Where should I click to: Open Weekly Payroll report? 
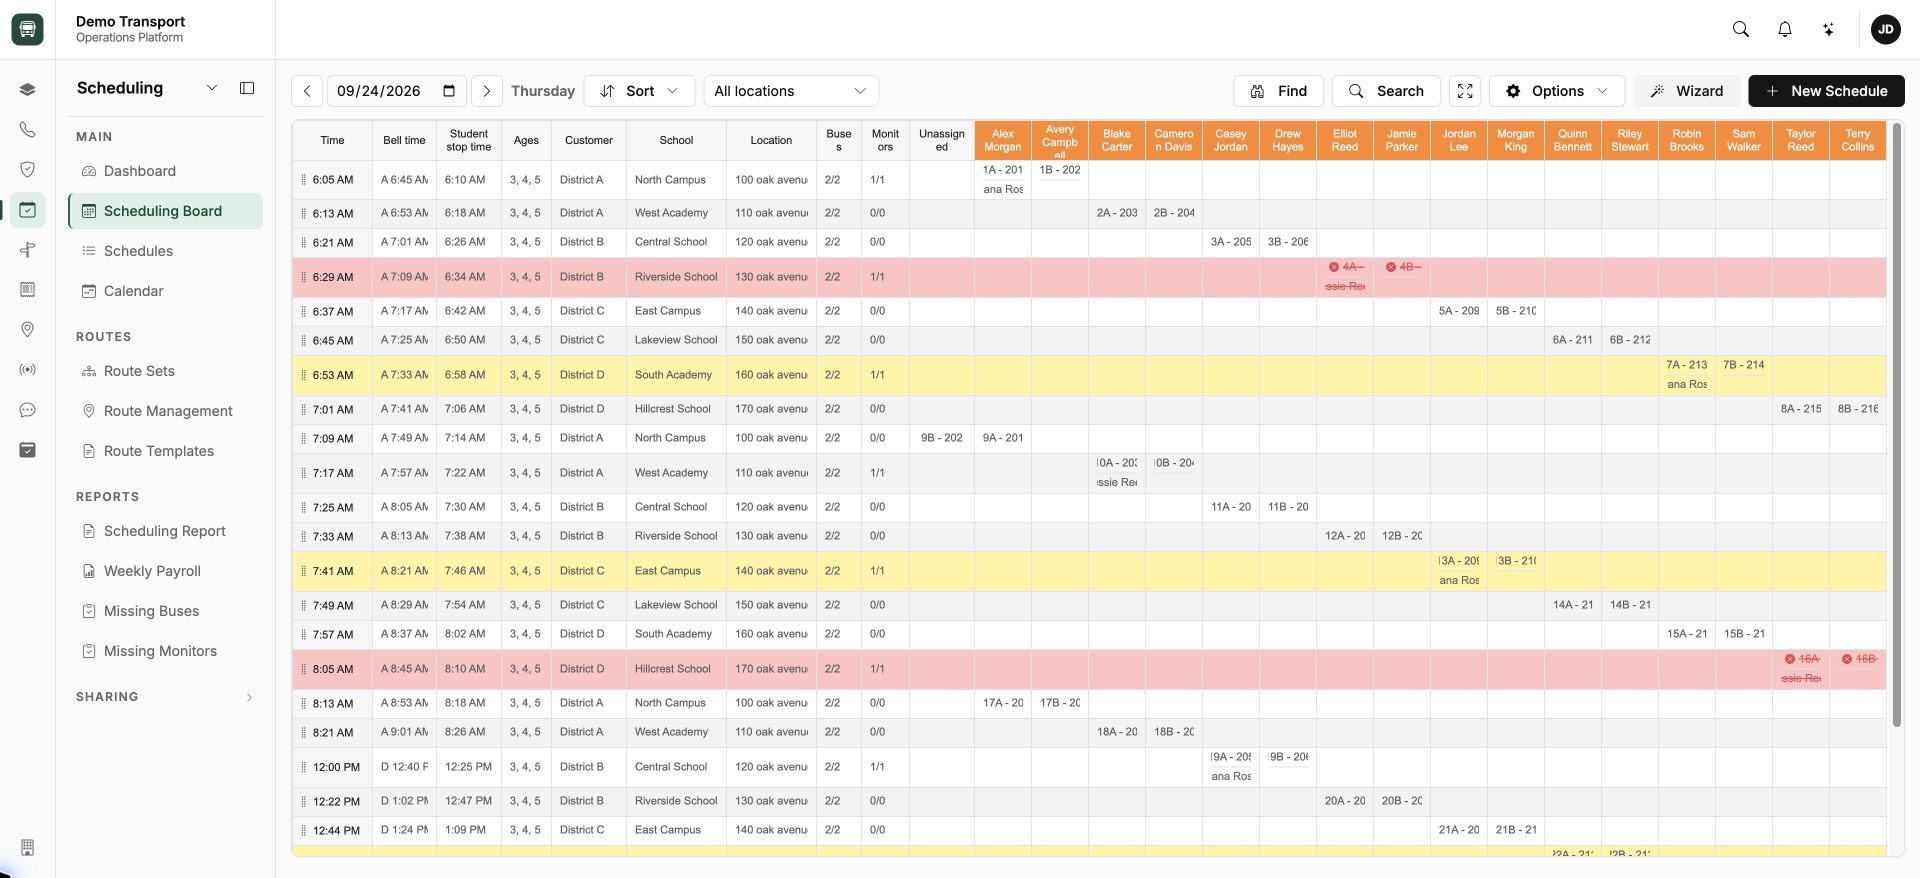coord(165,571)
